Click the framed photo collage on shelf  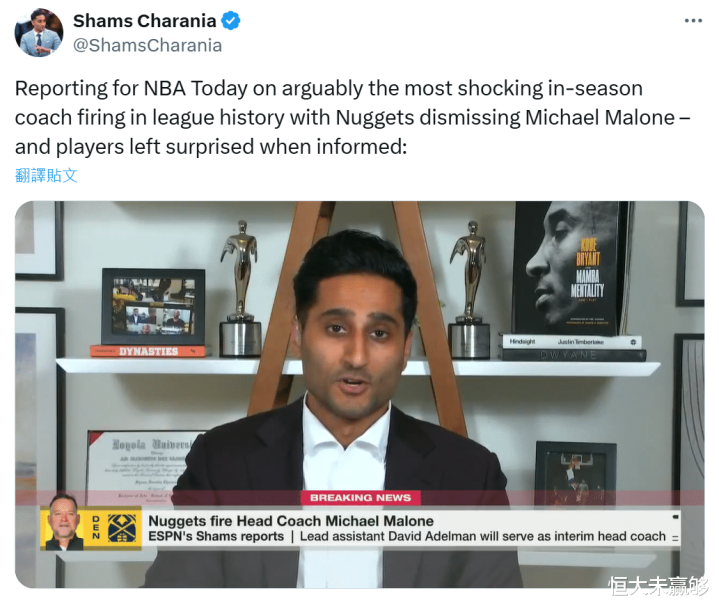[153, 307]
